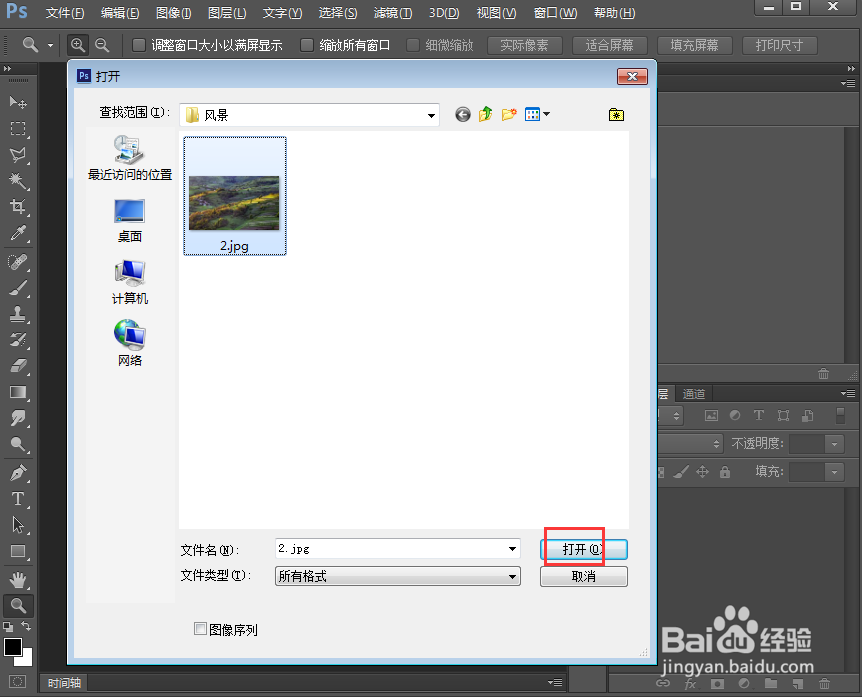Click the black foreground color swatch
The image size is (862, 697).
tap(13, 647)
